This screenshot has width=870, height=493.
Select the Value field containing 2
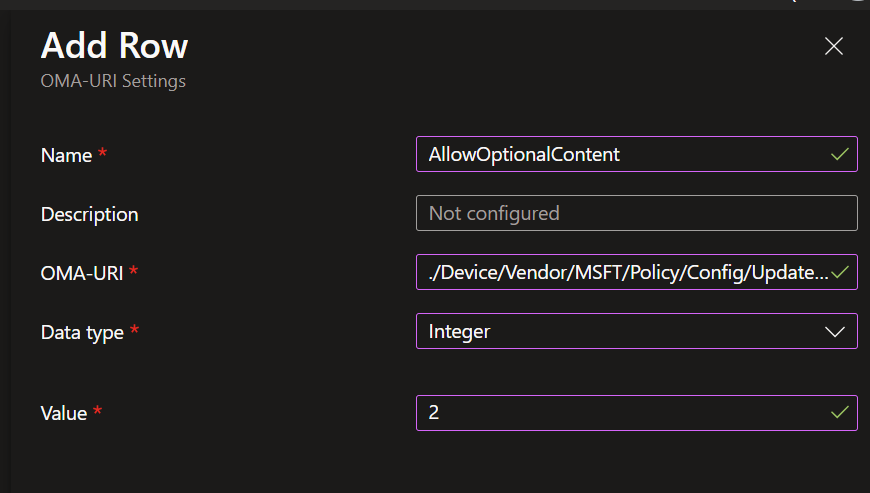point(620,411)
